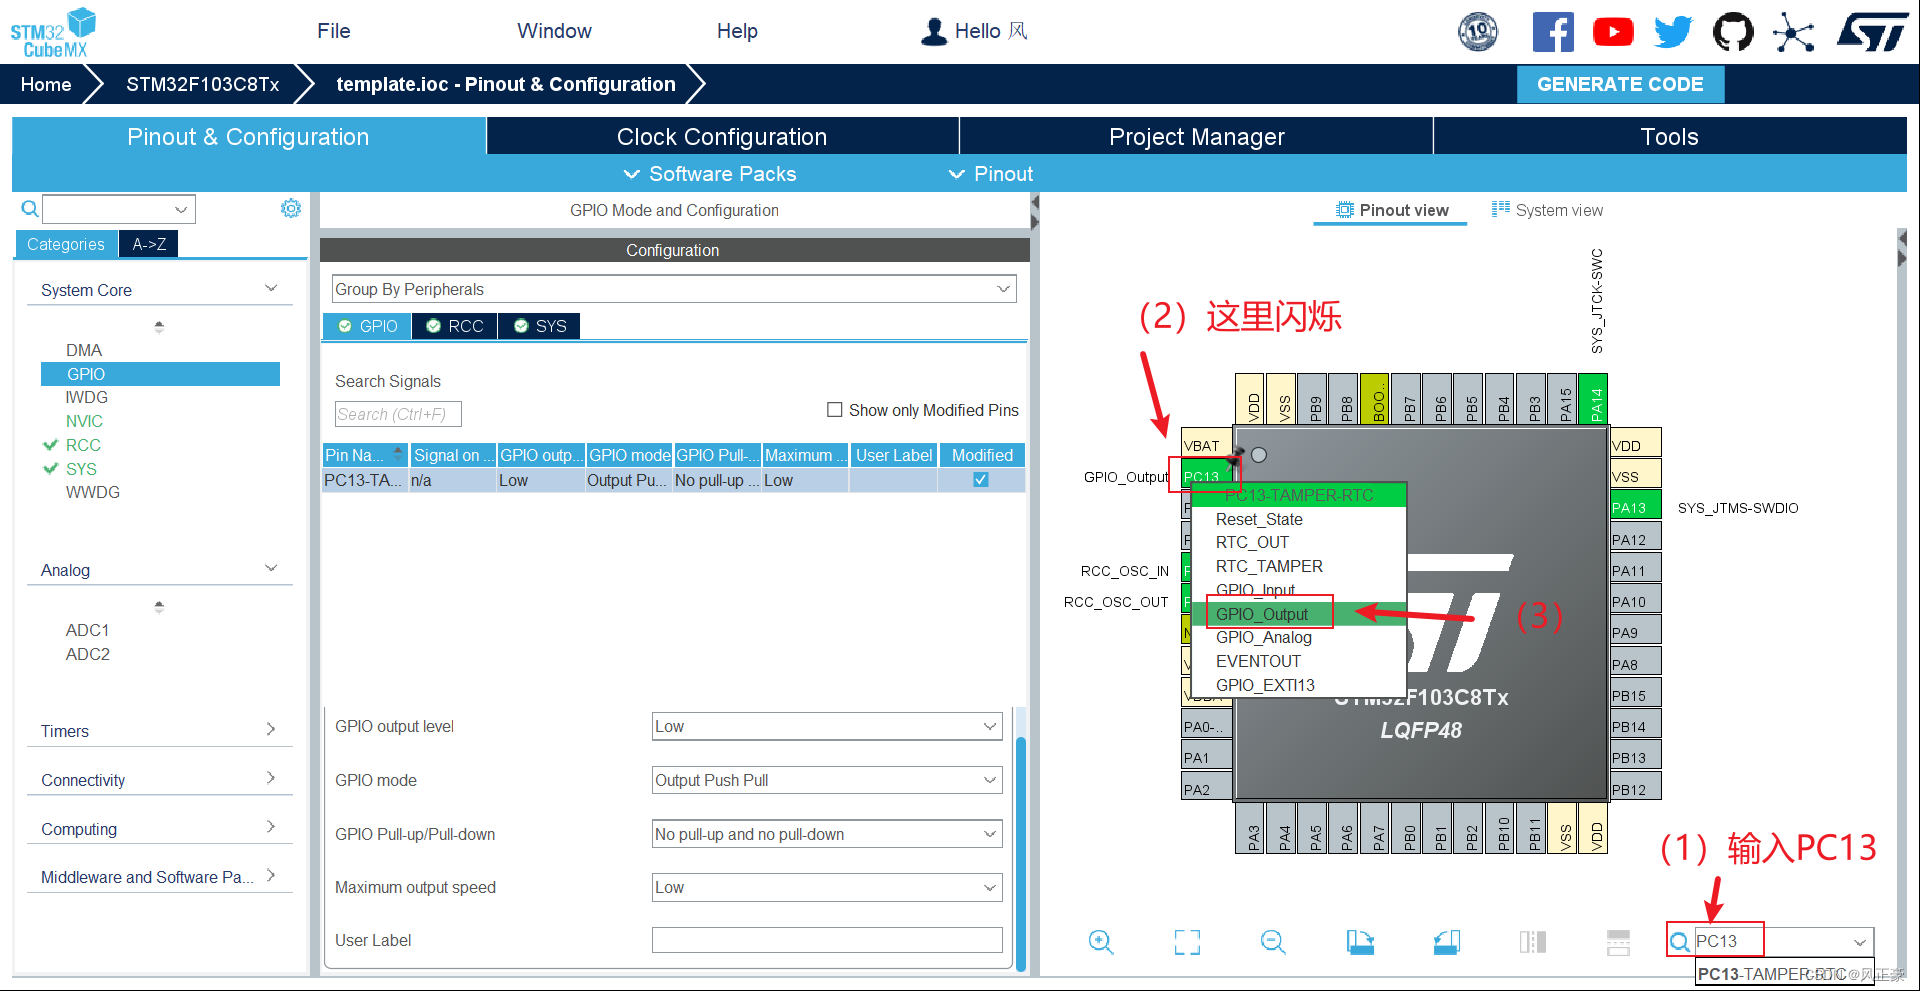Rotate the chip view counter-clockwise
This screenshot has width=1920, height=991.
[x=1446, y=941]
